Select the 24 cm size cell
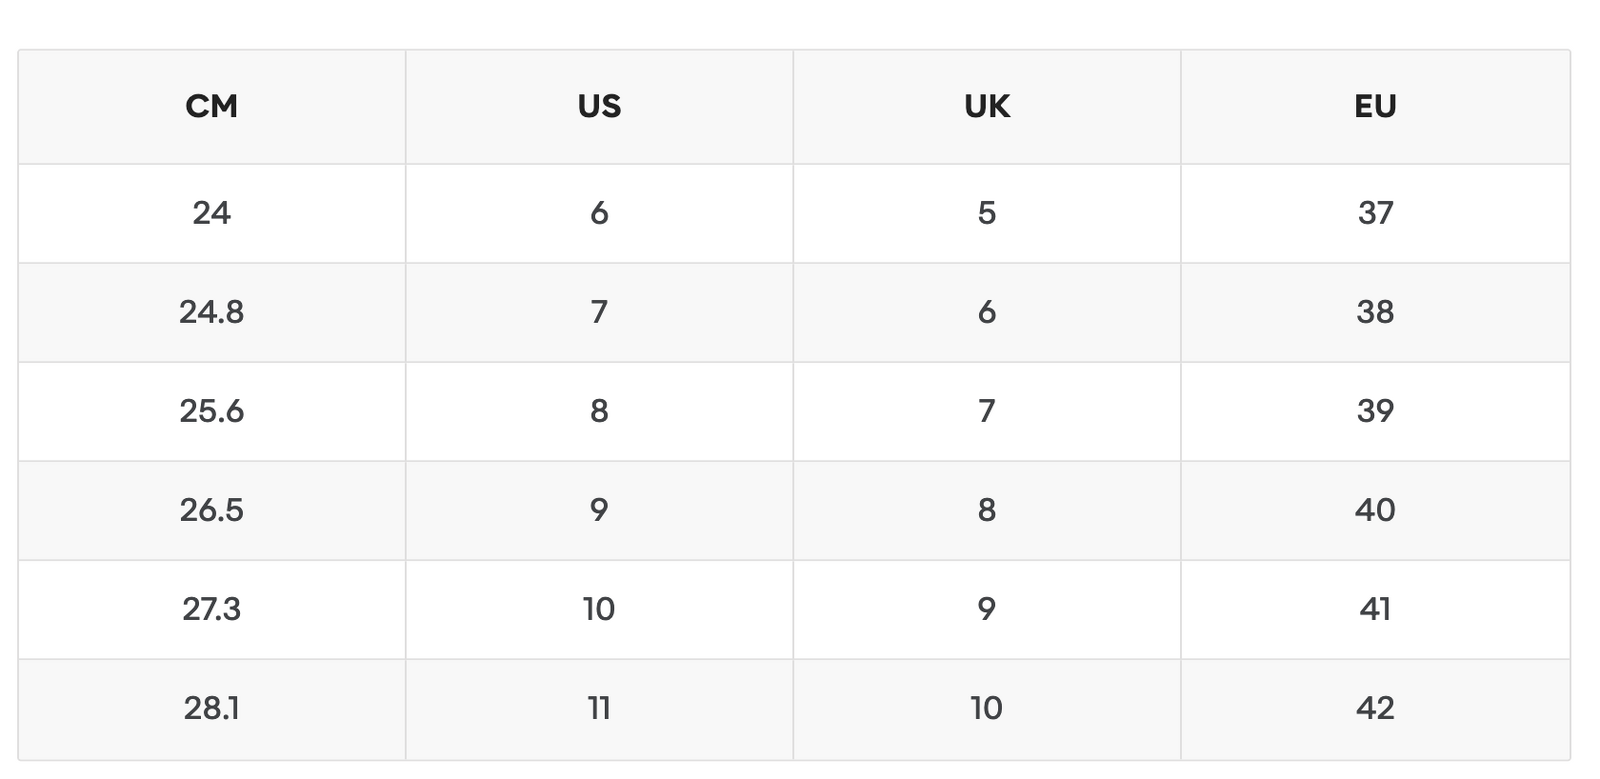This screenshot has height=779, width=1600. 212,213
